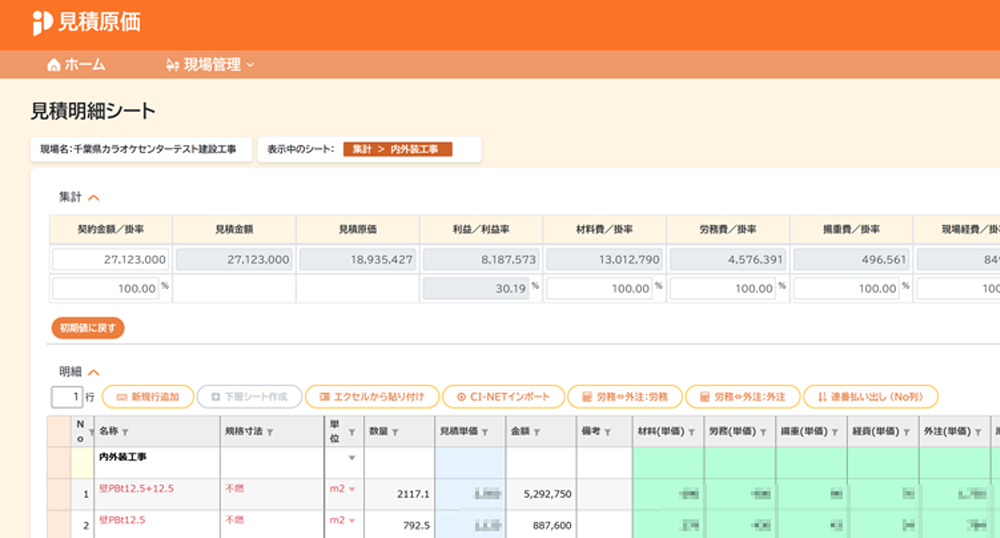Click the 集計 > 内外装工事 sheet breadcrumb
This screenshot has height=538, width=1000.
(x=397, y=149)
